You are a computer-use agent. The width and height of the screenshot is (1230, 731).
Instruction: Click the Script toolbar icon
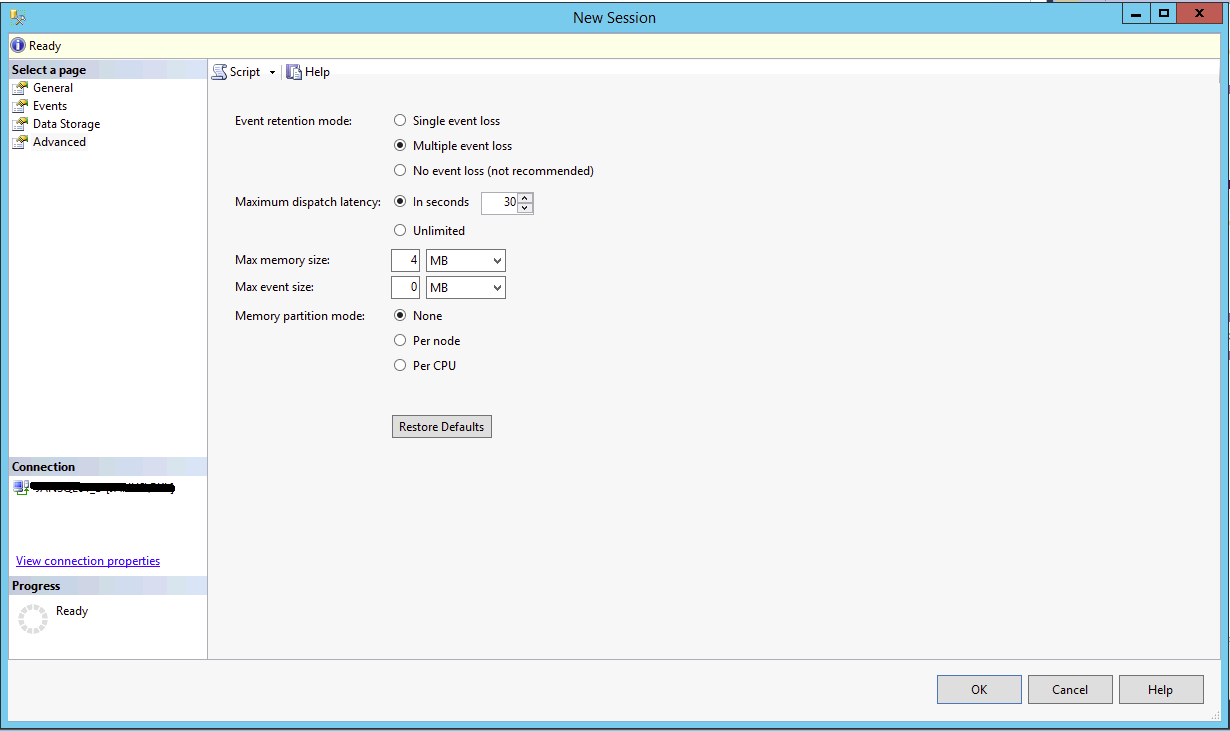pos(219,72)
